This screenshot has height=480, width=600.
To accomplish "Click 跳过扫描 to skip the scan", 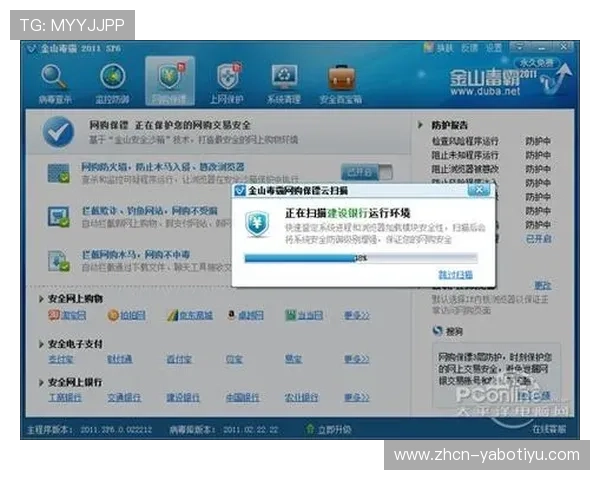I will (x=455, y=274).
